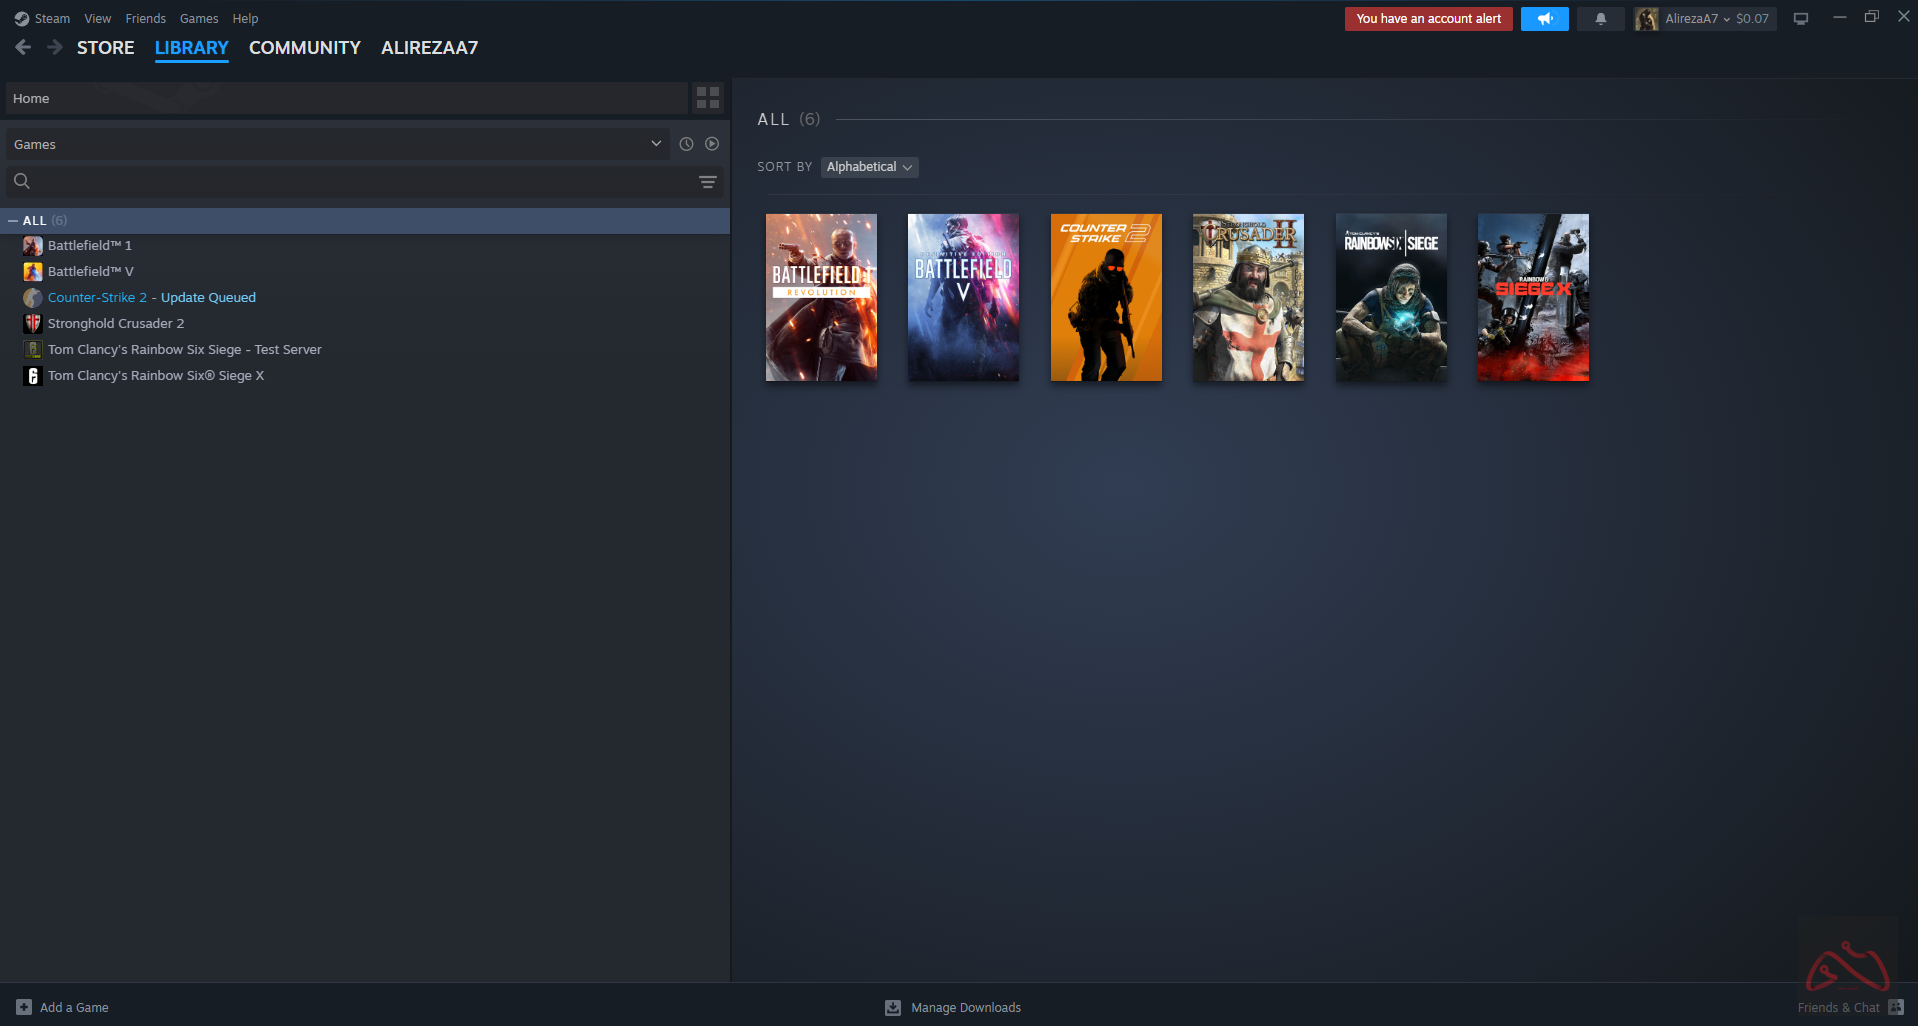
Task: Go back using the left arrow
Action: pos(23,47)
